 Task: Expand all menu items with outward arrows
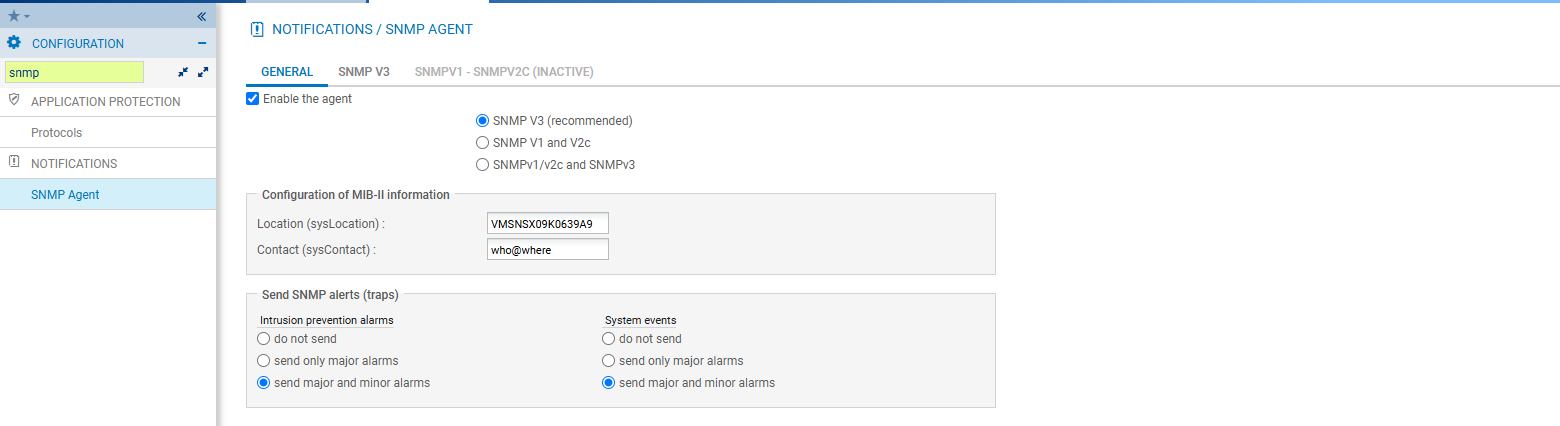pyautogui.click(x=203, y=72)
